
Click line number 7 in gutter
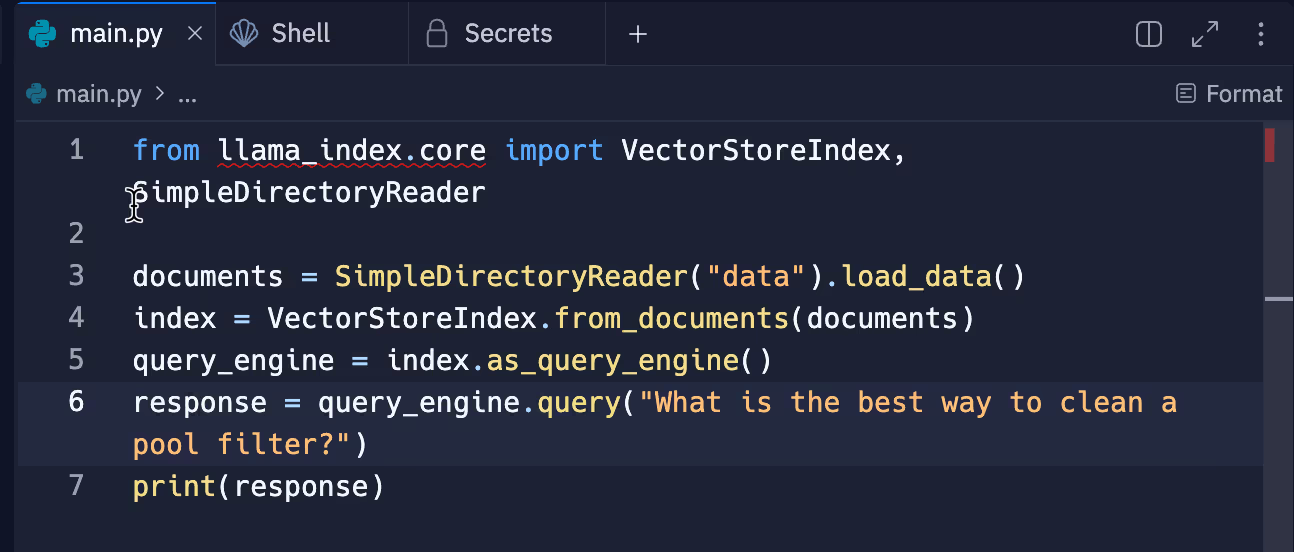point(76,486)
